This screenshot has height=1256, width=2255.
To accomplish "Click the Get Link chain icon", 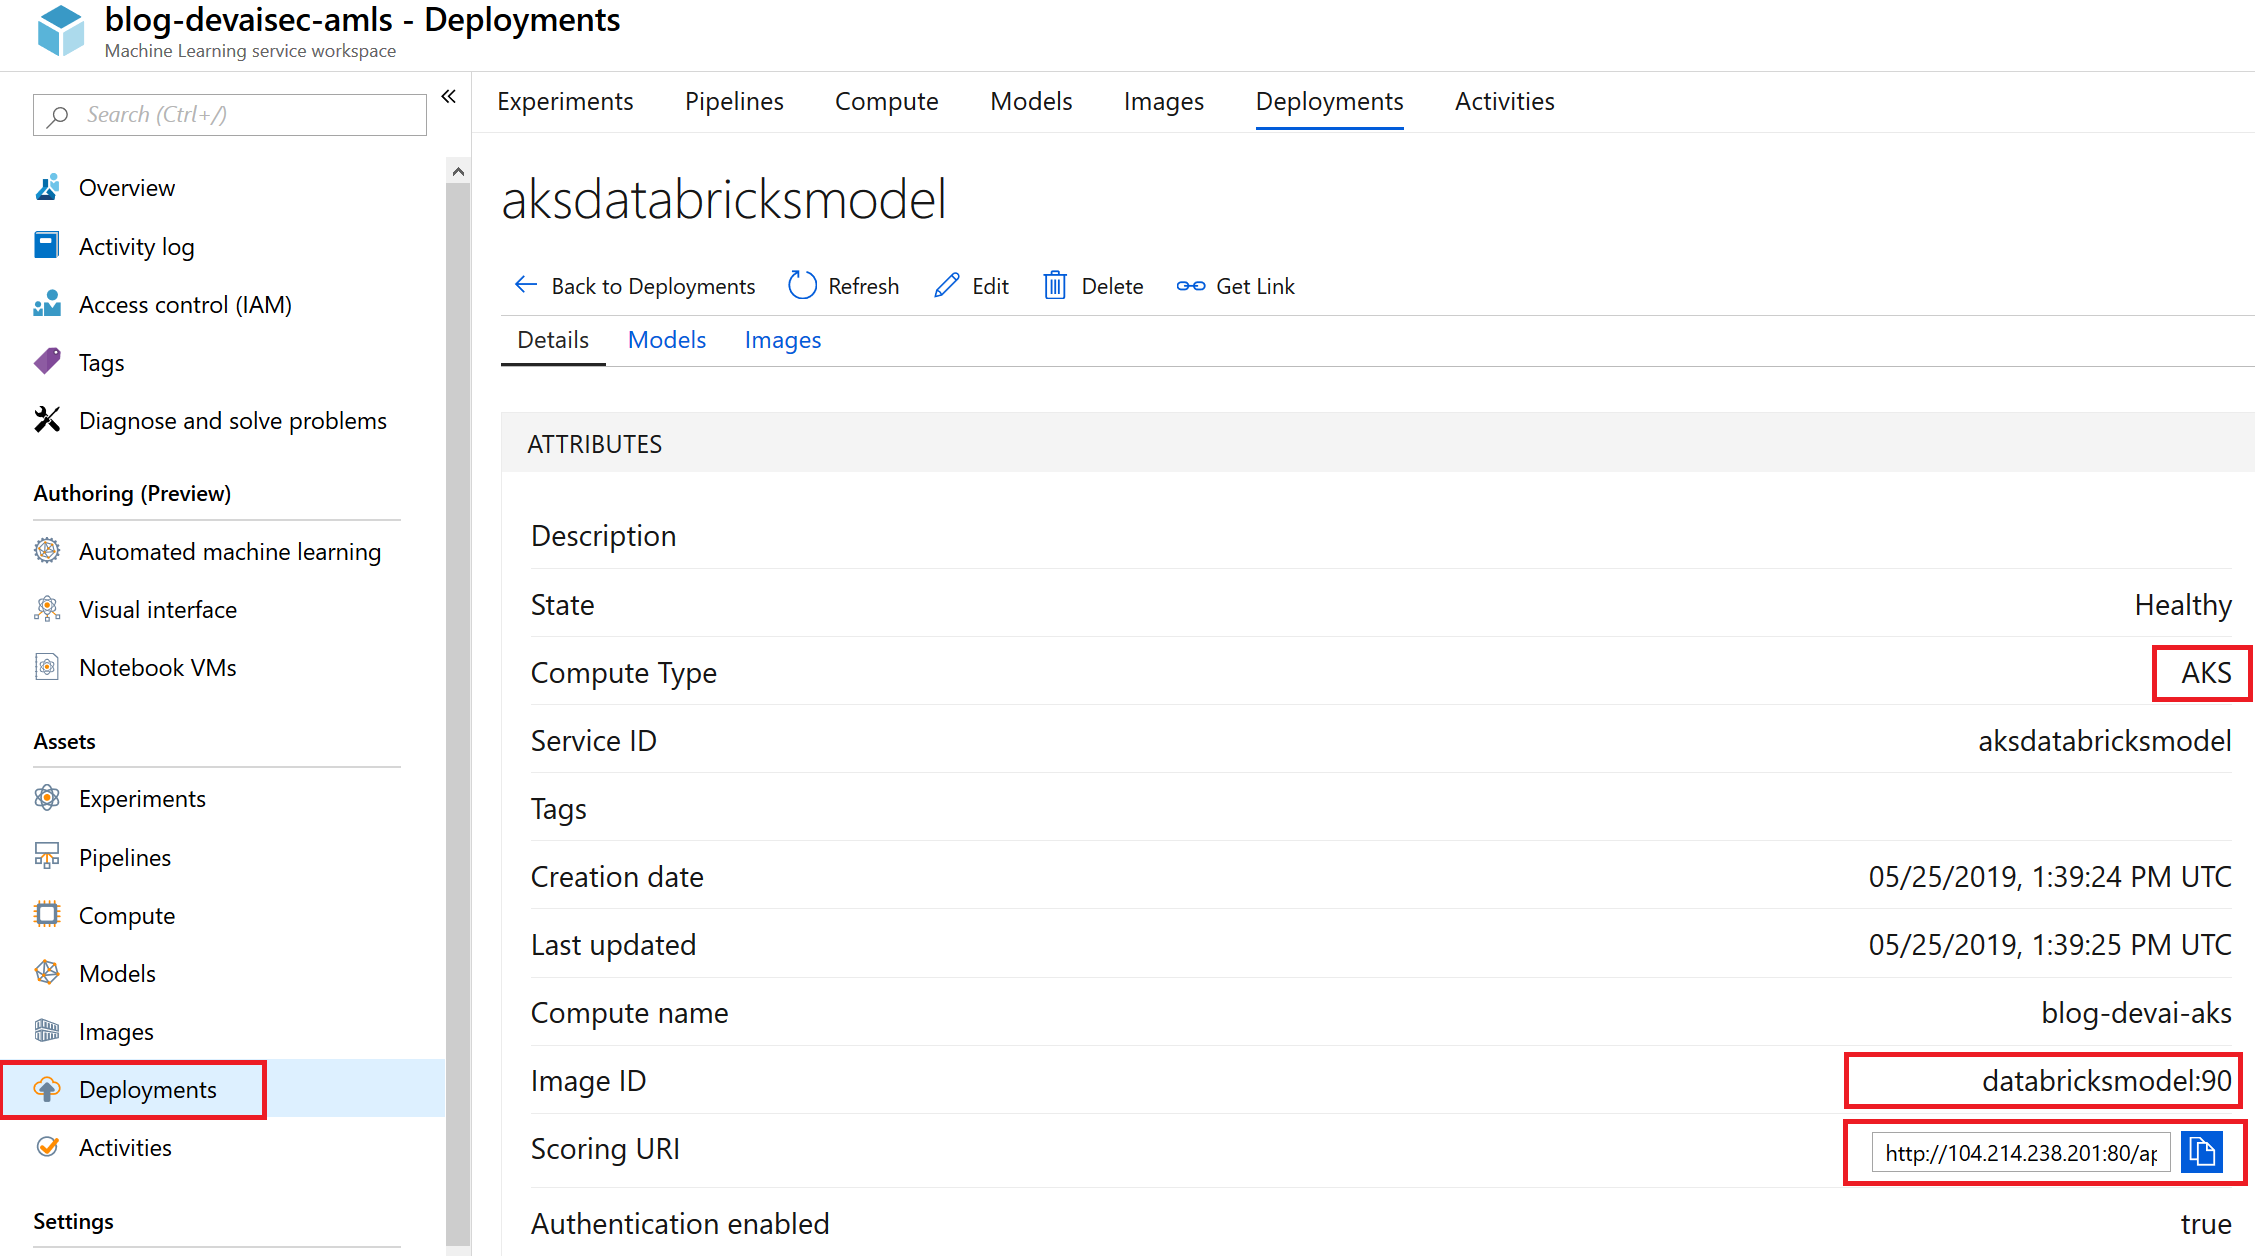I will [1190, 286].
